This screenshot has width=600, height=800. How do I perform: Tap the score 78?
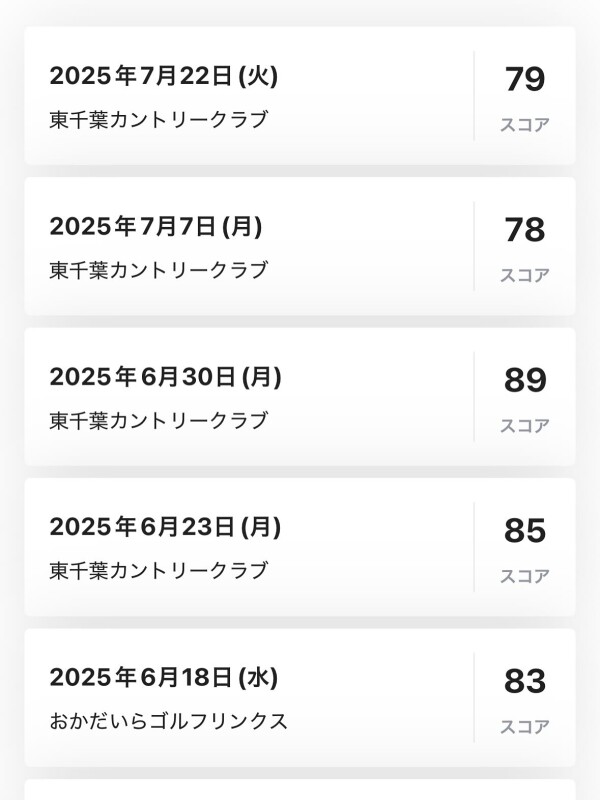point(525,230)
